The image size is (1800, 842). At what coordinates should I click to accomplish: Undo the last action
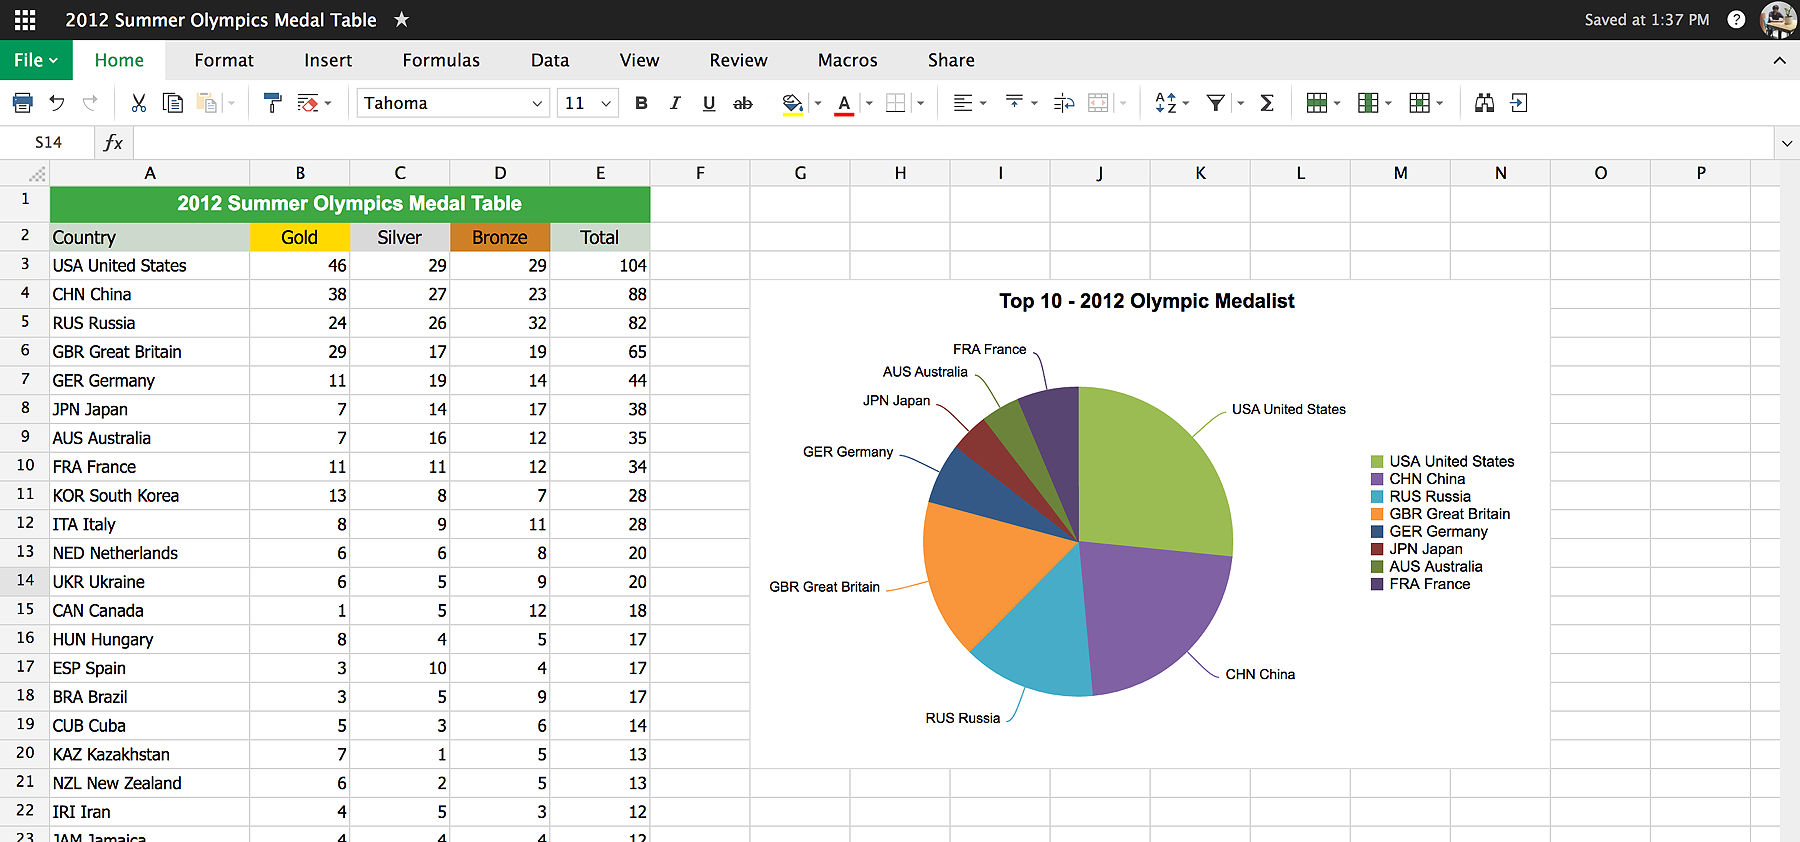point(57,103)
